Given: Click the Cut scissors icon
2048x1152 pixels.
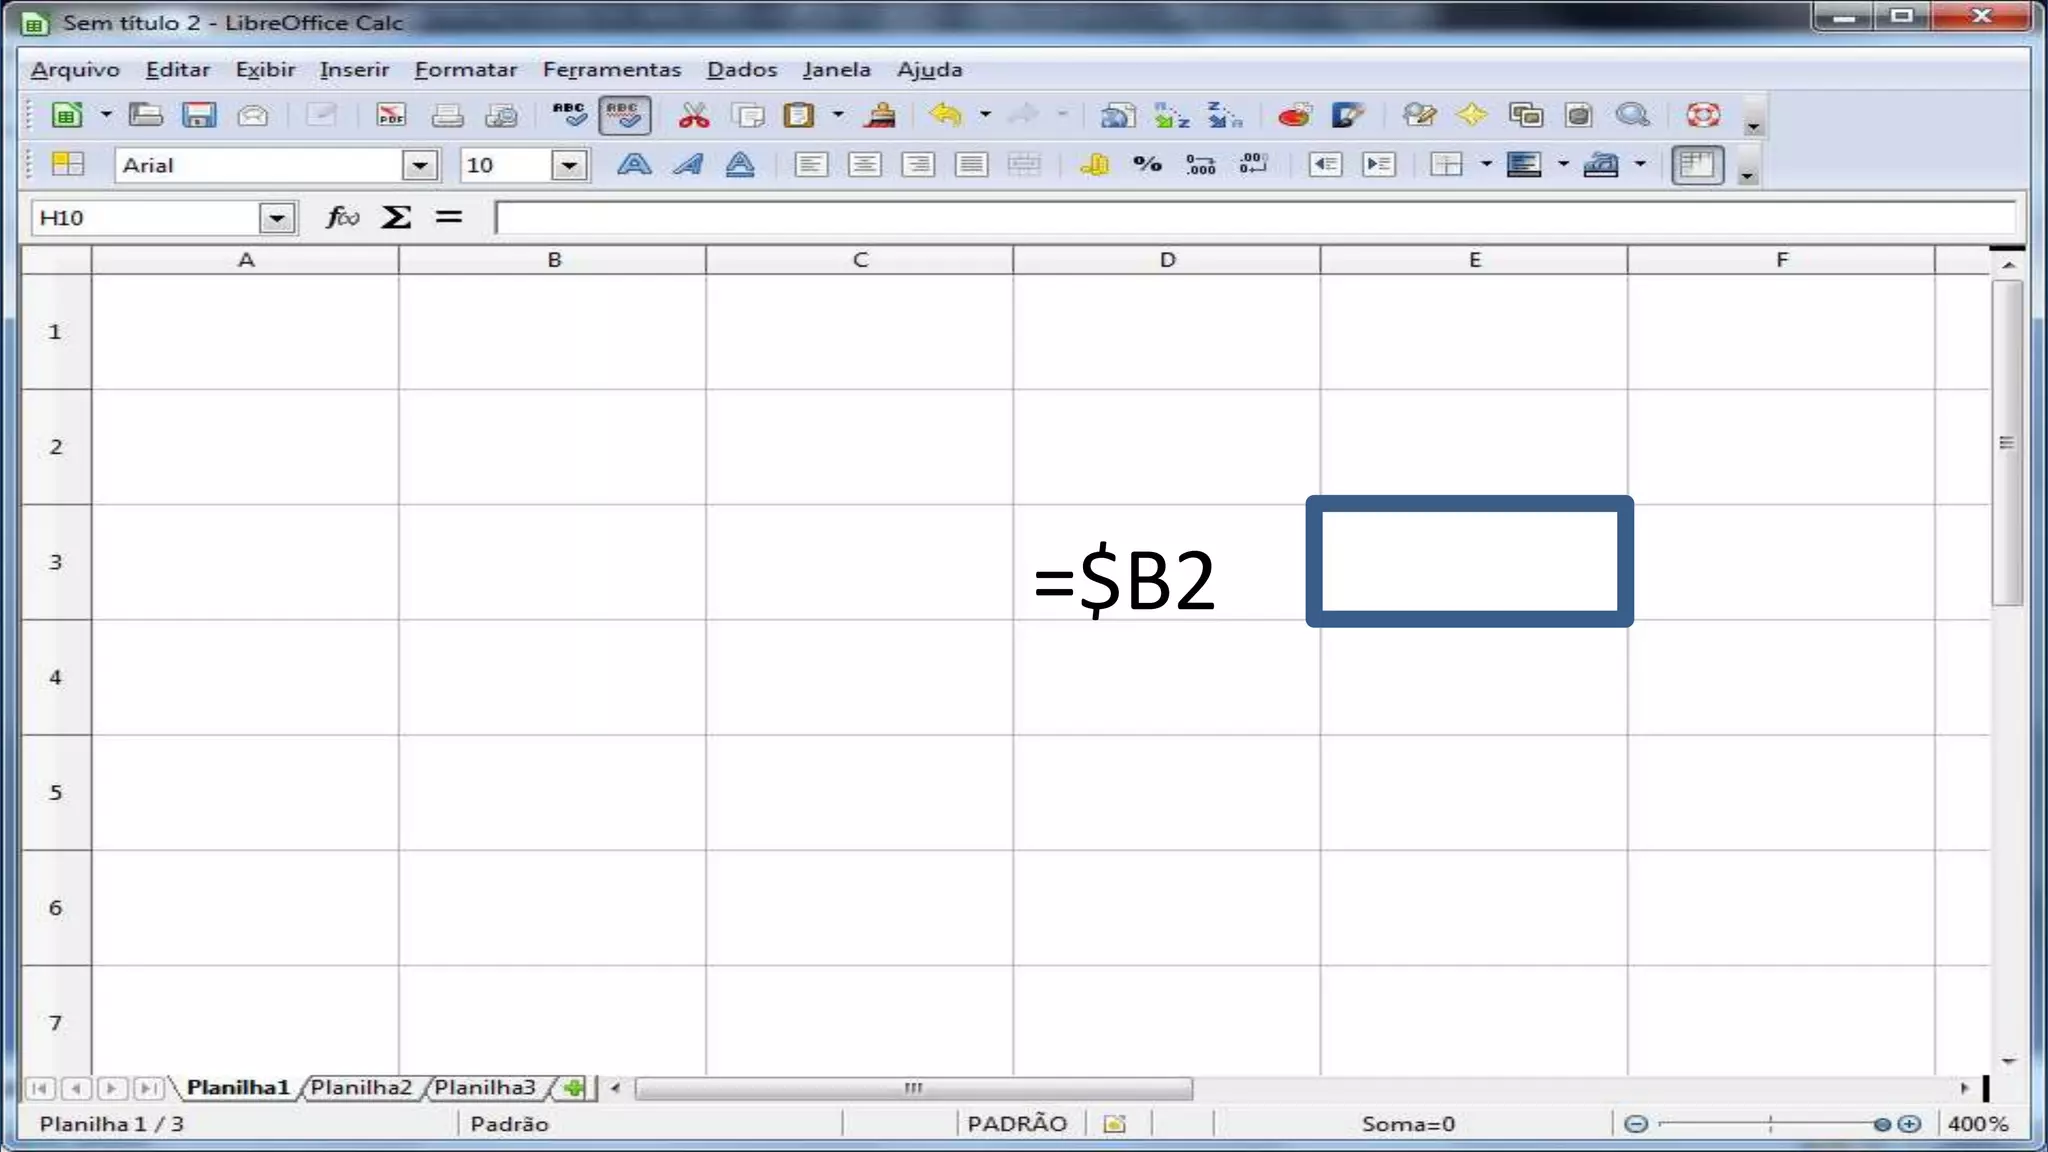Looking at the screenshot, I should coord(693,116).
